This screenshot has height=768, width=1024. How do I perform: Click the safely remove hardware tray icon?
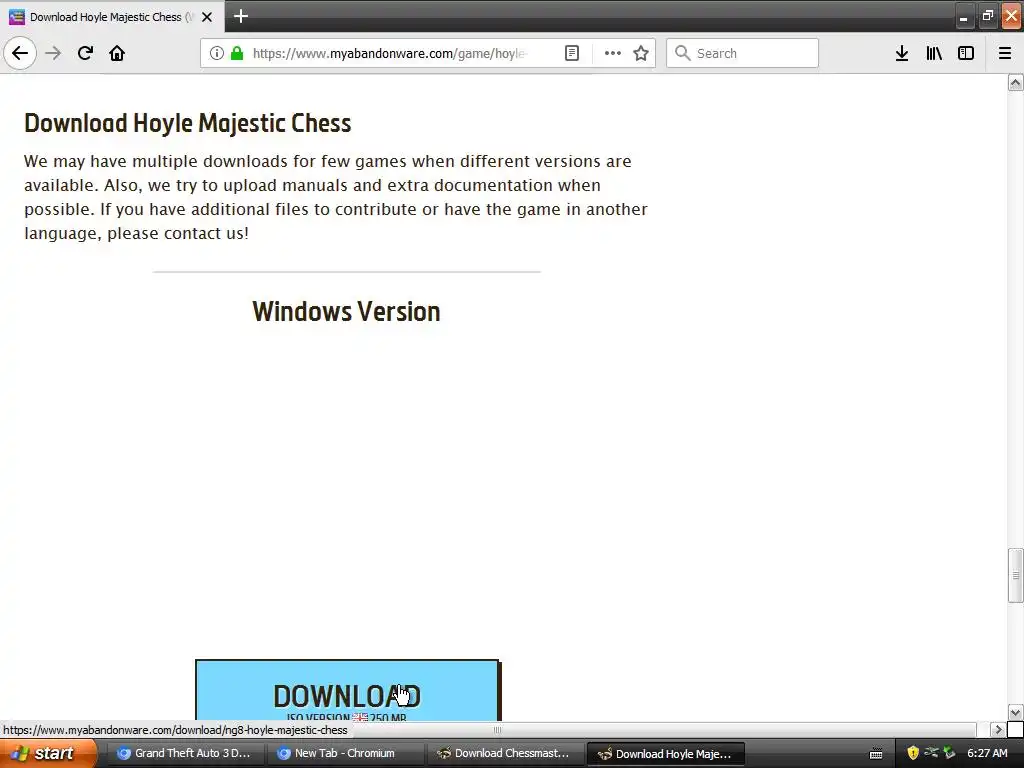tap(949, 753)
